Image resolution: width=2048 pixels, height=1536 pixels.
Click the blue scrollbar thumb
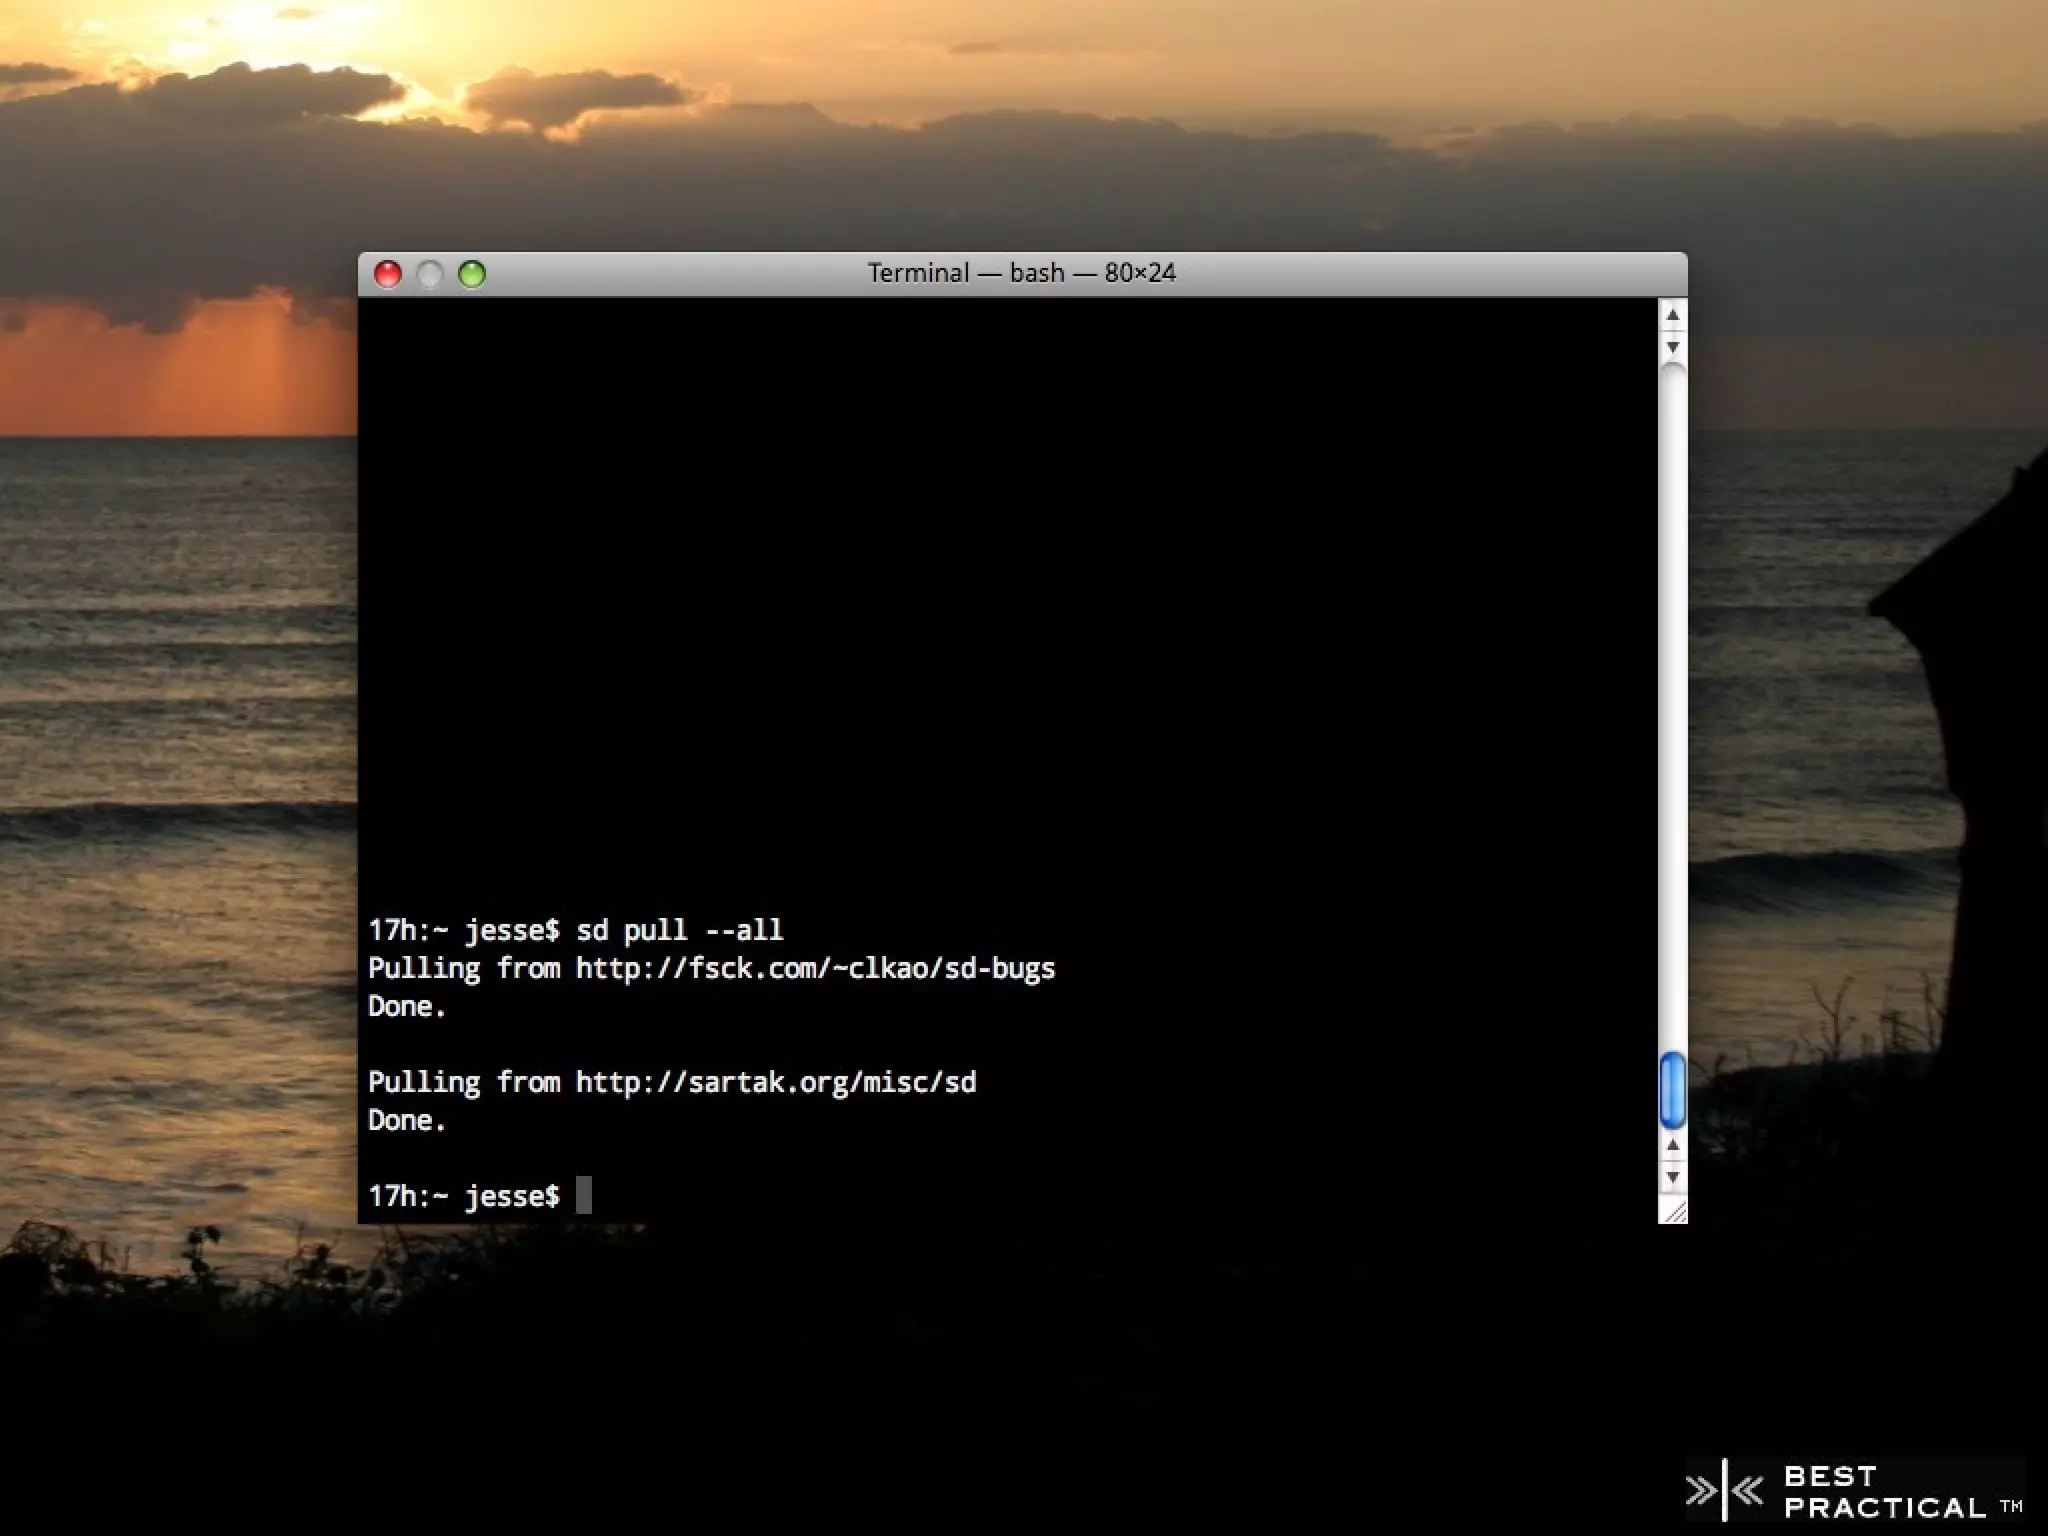1672,1089
